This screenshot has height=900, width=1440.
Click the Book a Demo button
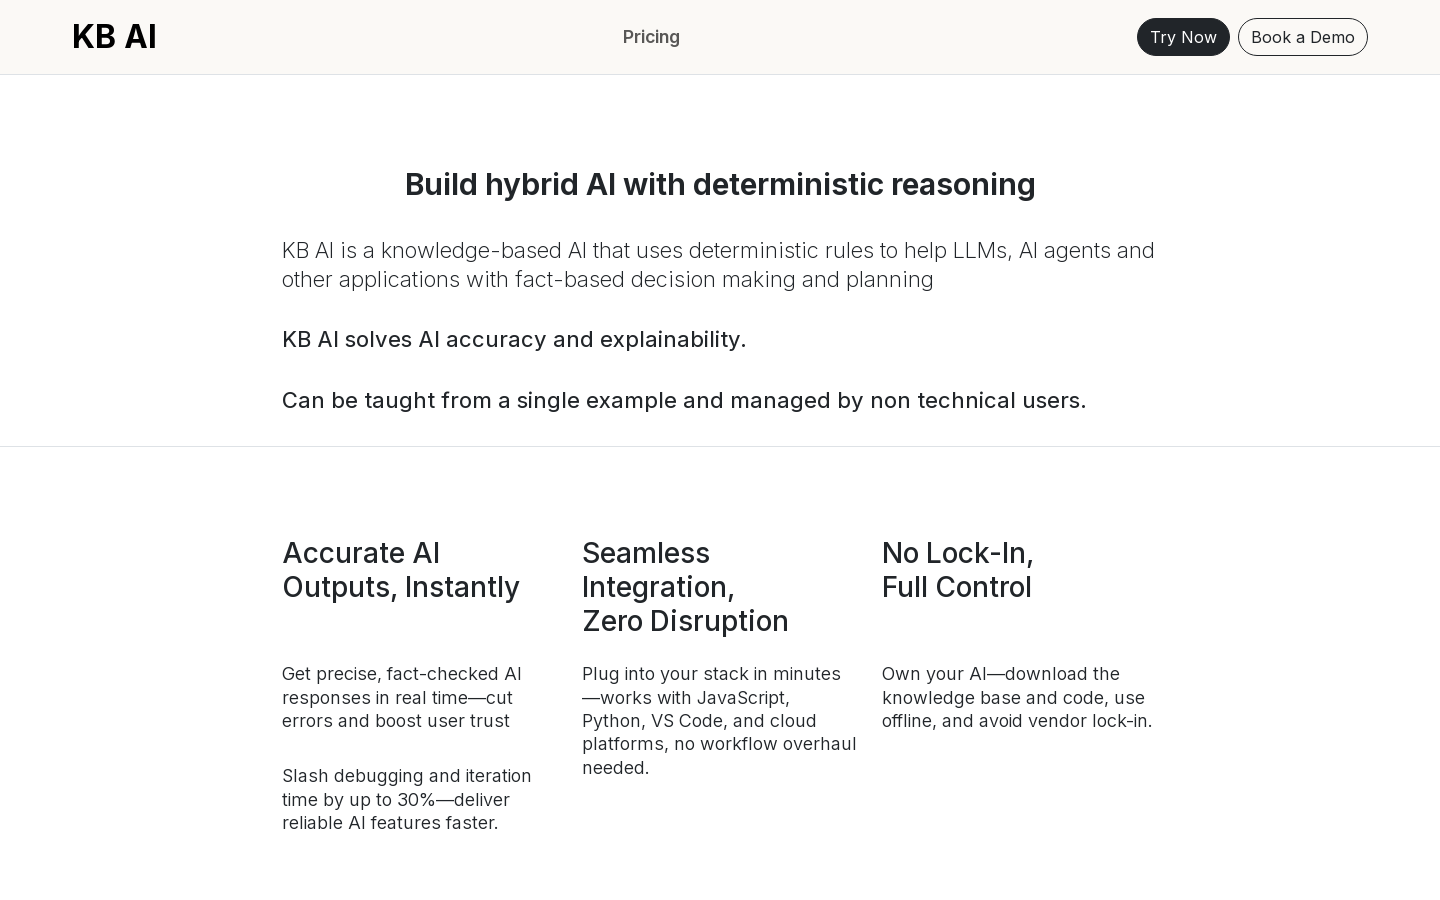coord(1302,37)
